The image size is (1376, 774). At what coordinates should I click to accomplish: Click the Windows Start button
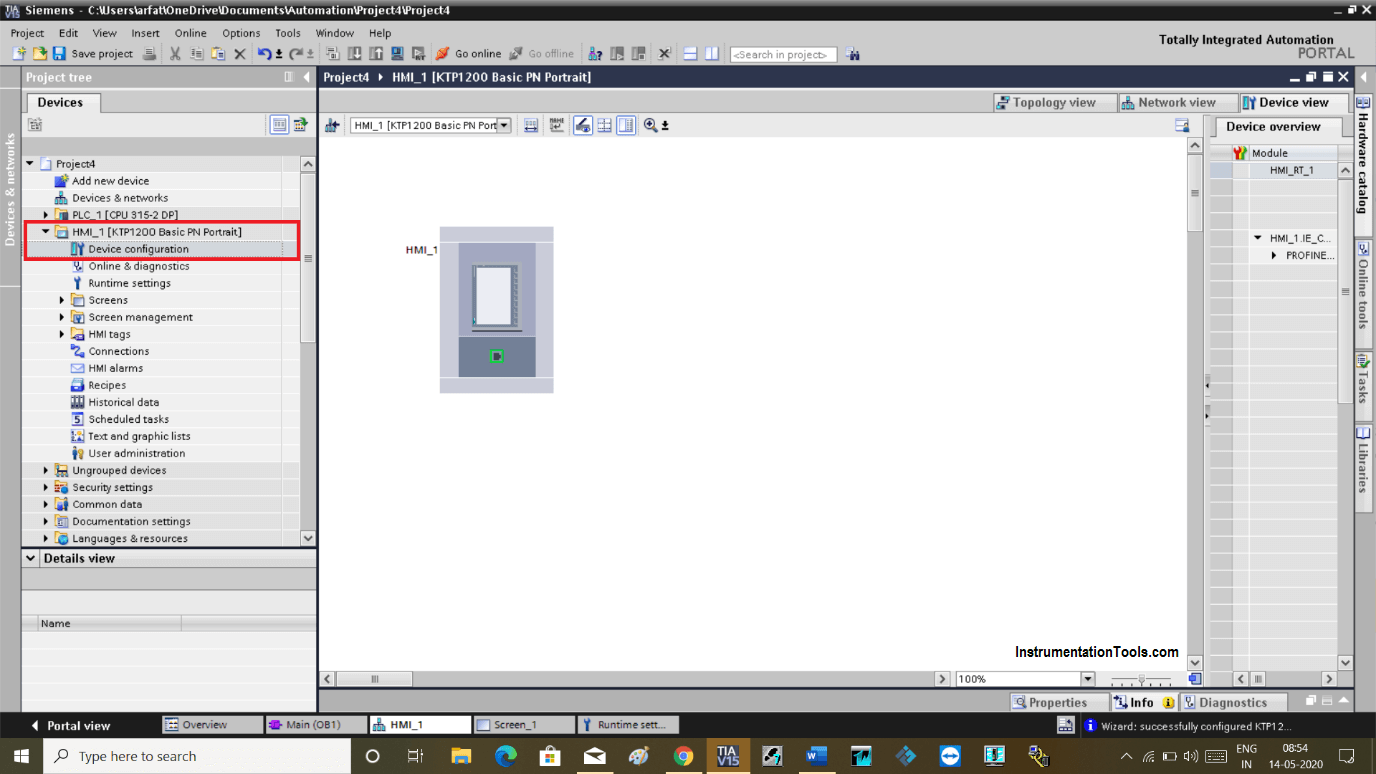pyautogui.click(x=21, y=756)
